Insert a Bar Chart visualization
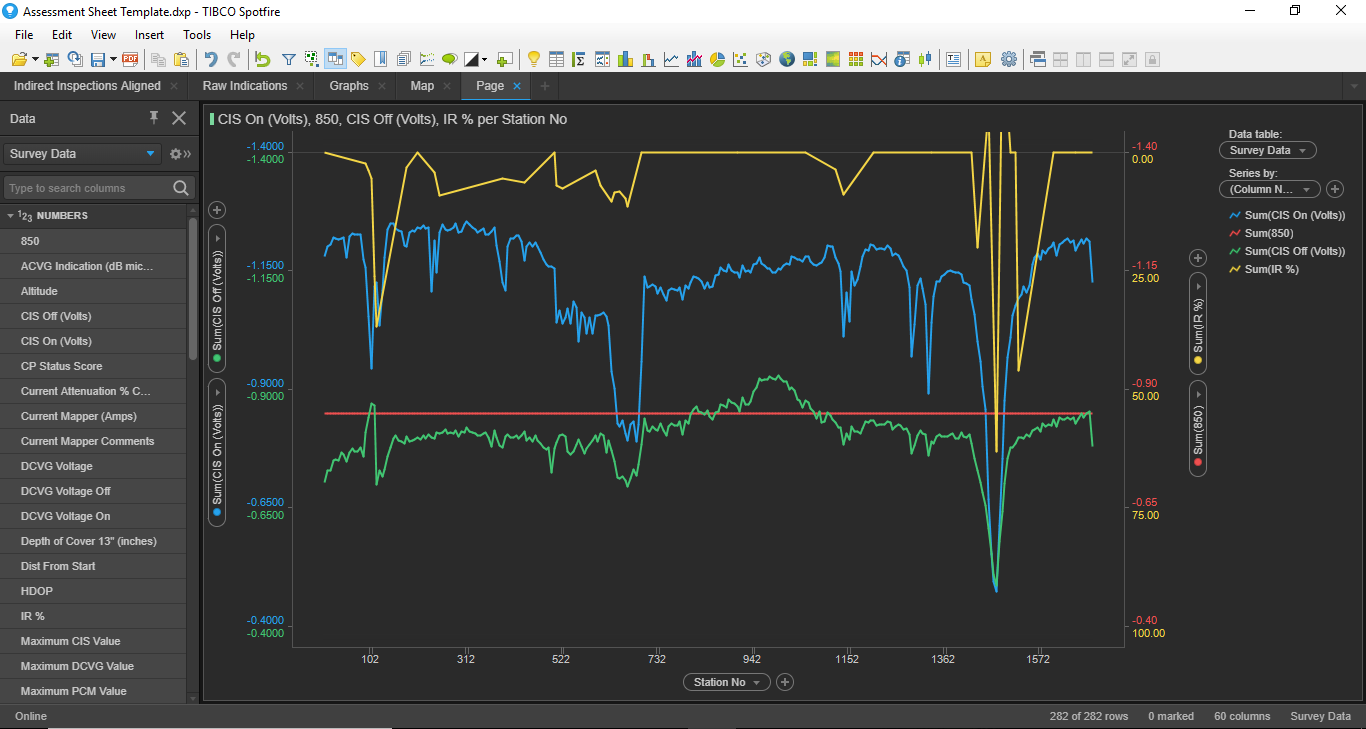Image resolution: width=1366 pixels, height=729 pixels. tap(626, 59)
